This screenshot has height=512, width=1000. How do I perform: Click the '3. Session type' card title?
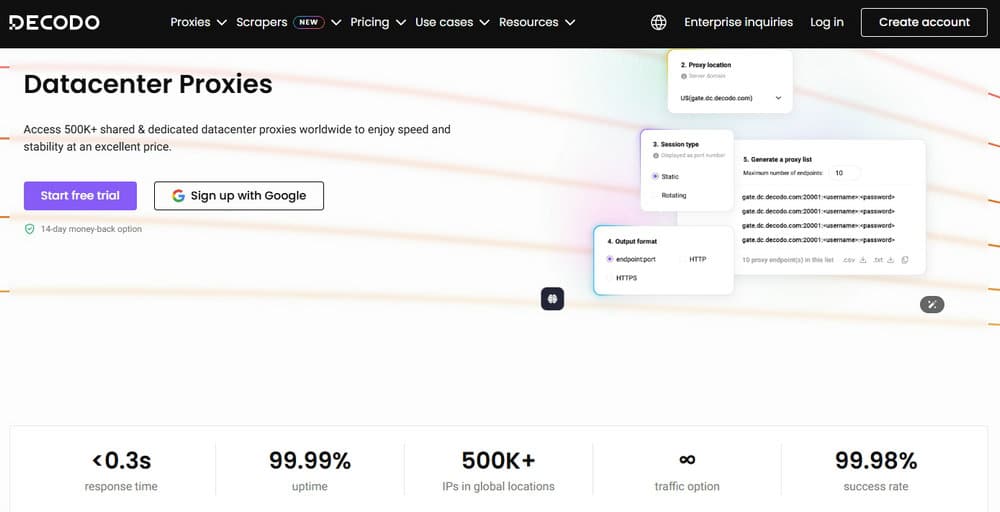(x=675, y=145)
